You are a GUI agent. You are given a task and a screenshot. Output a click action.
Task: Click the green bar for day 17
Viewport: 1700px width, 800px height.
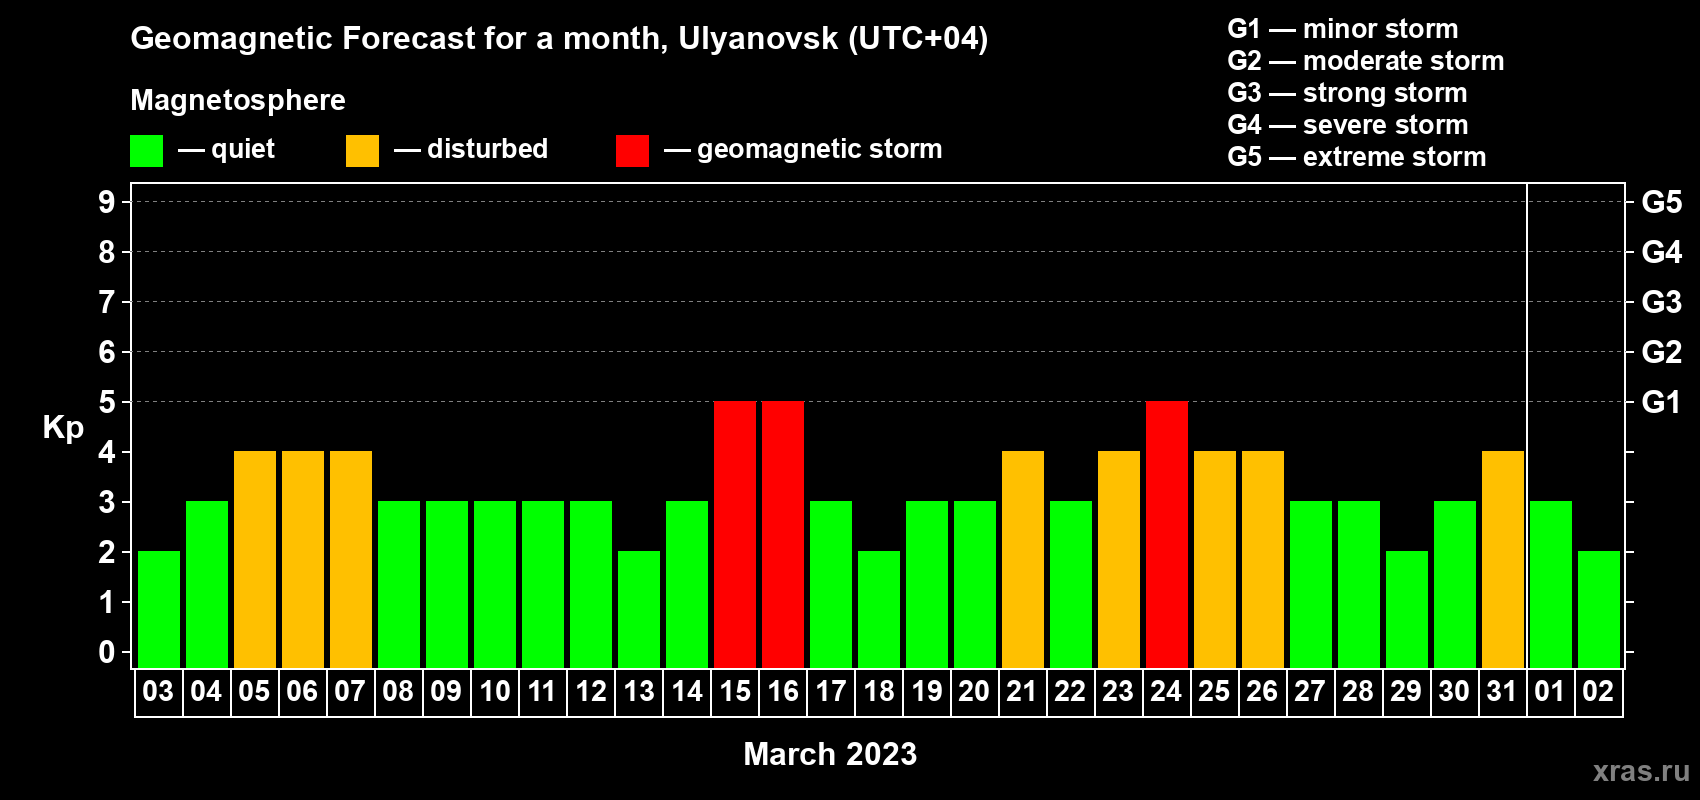coord(831,584)
